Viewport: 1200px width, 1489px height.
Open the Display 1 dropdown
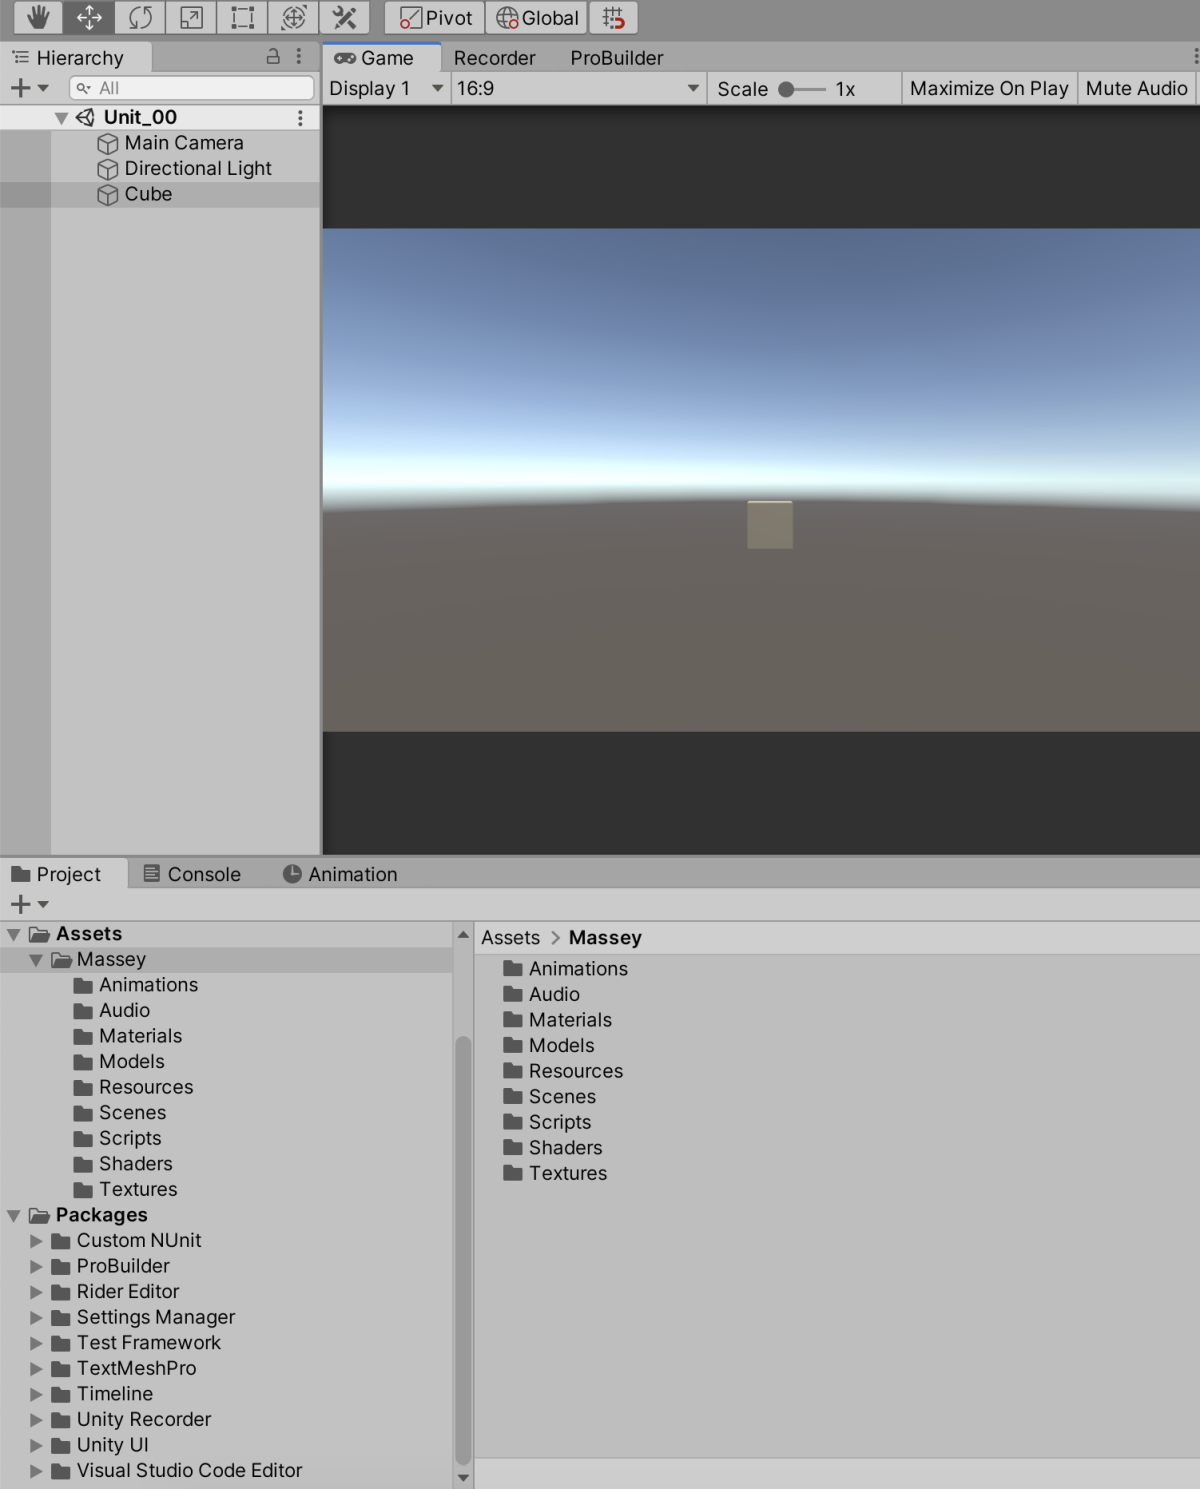(386, 88)
